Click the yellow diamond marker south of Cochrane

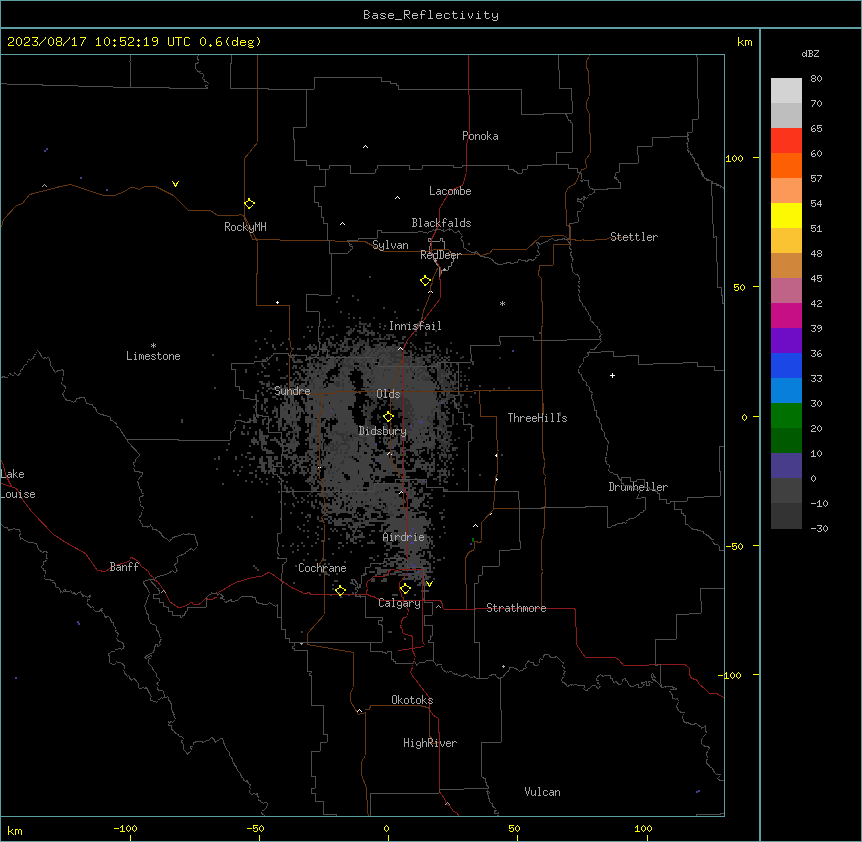340,590
